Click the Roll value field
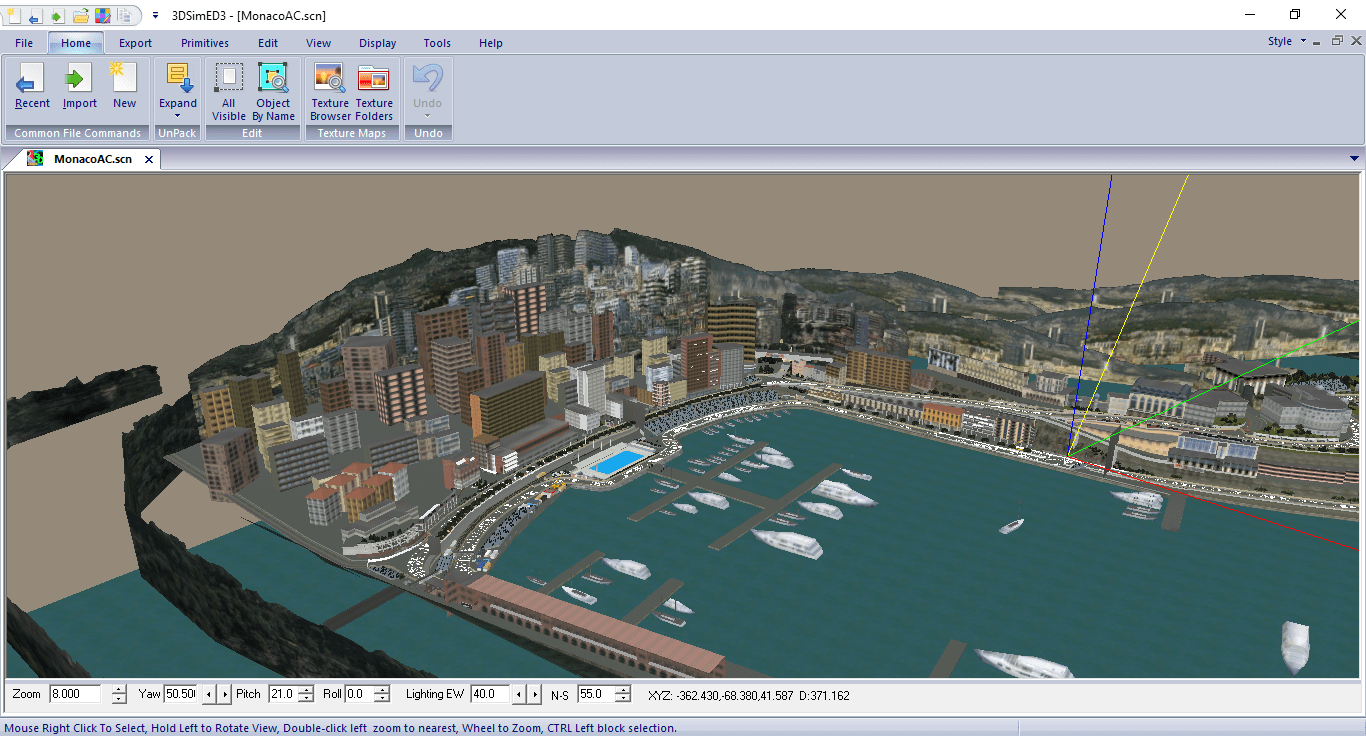The height and width of the screenshot is (736, 1366). pyautogui.click(x=357, y=694)
